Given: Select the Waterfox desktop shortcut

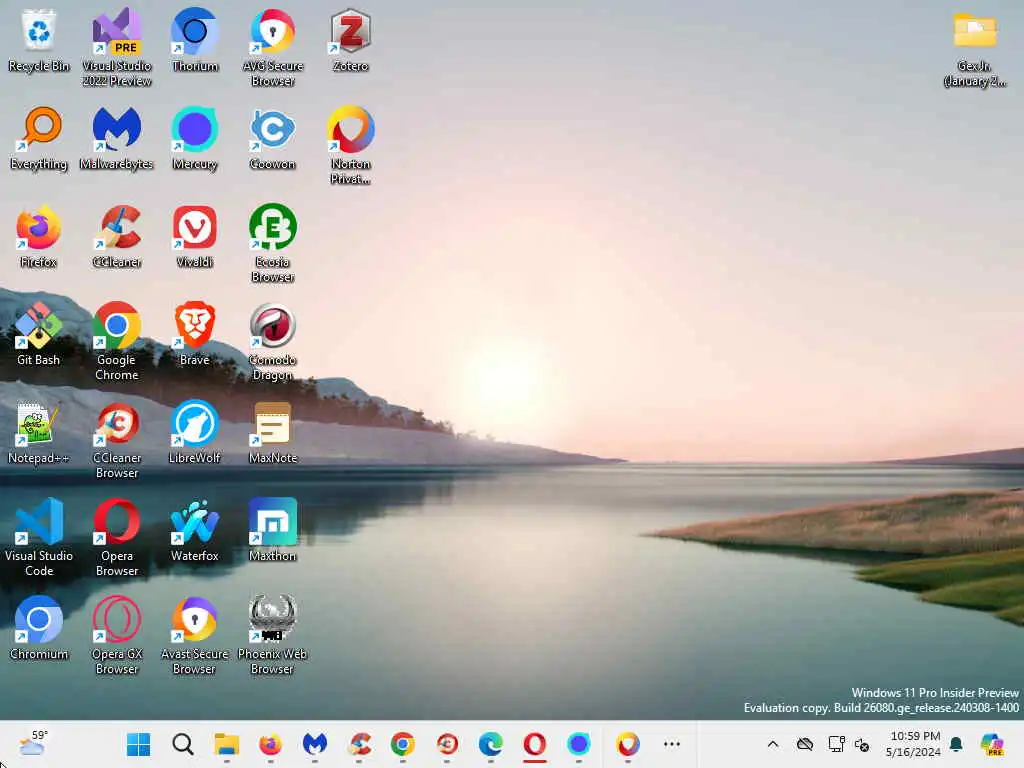Looking at the screenshot, I should [195, 530].
